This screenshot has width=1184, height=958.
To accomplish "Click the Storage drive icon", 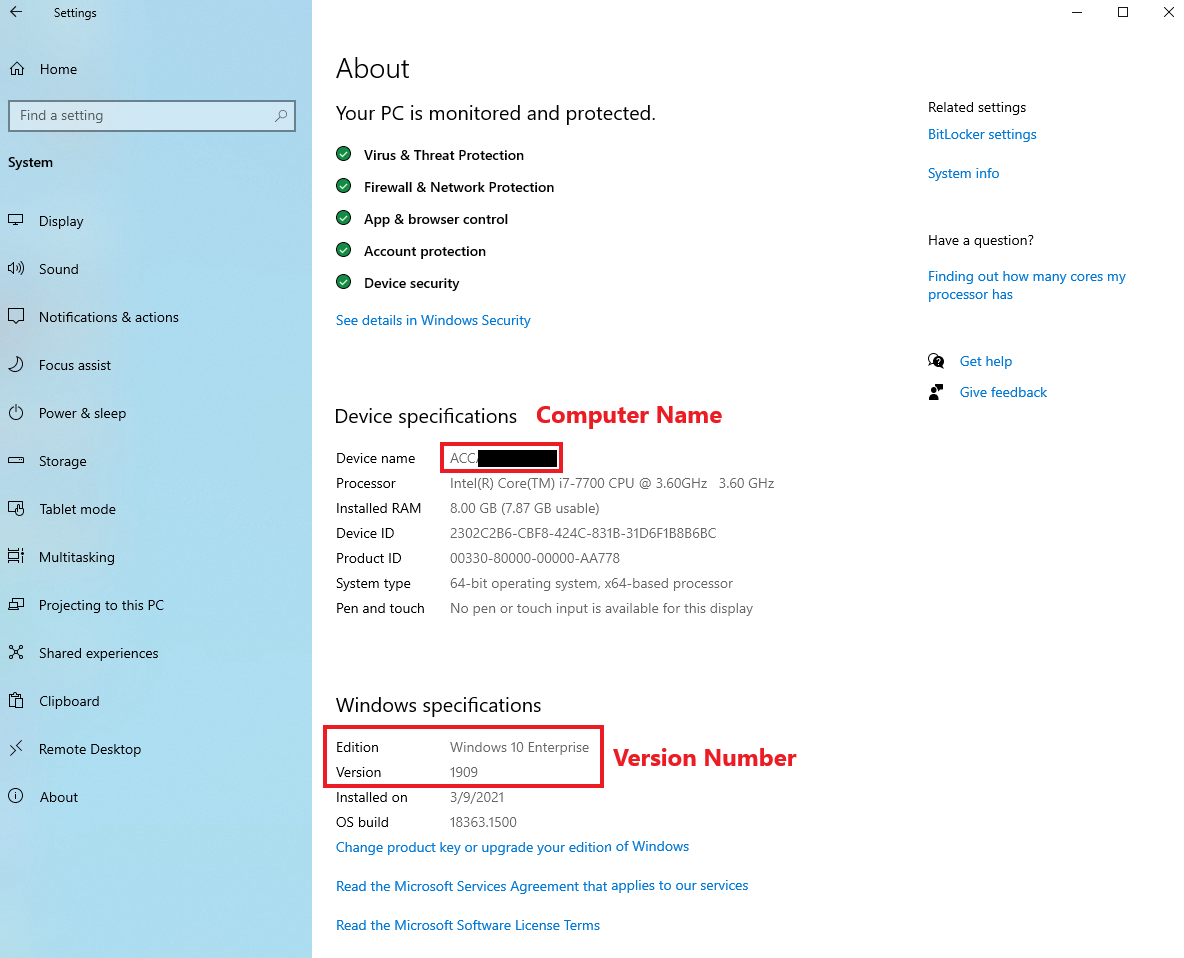I will click(16, 461).
